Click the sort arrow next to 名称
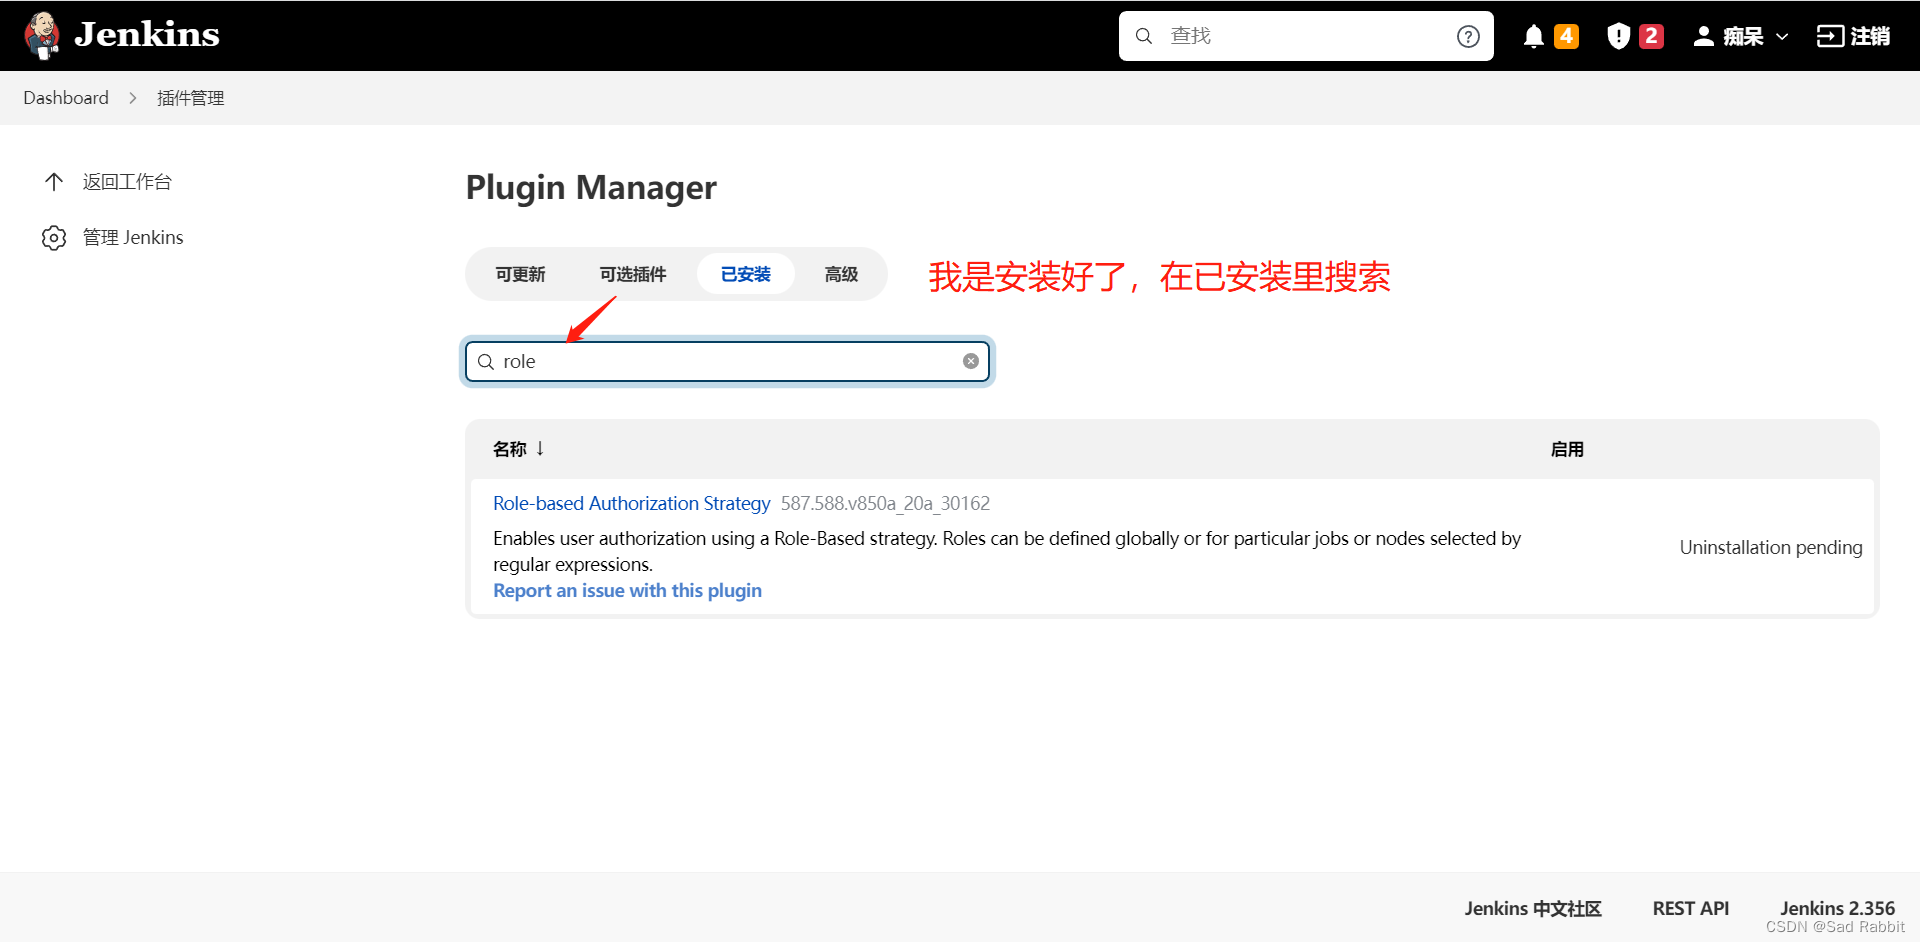 pyautogui.click(x=540, y=448)
